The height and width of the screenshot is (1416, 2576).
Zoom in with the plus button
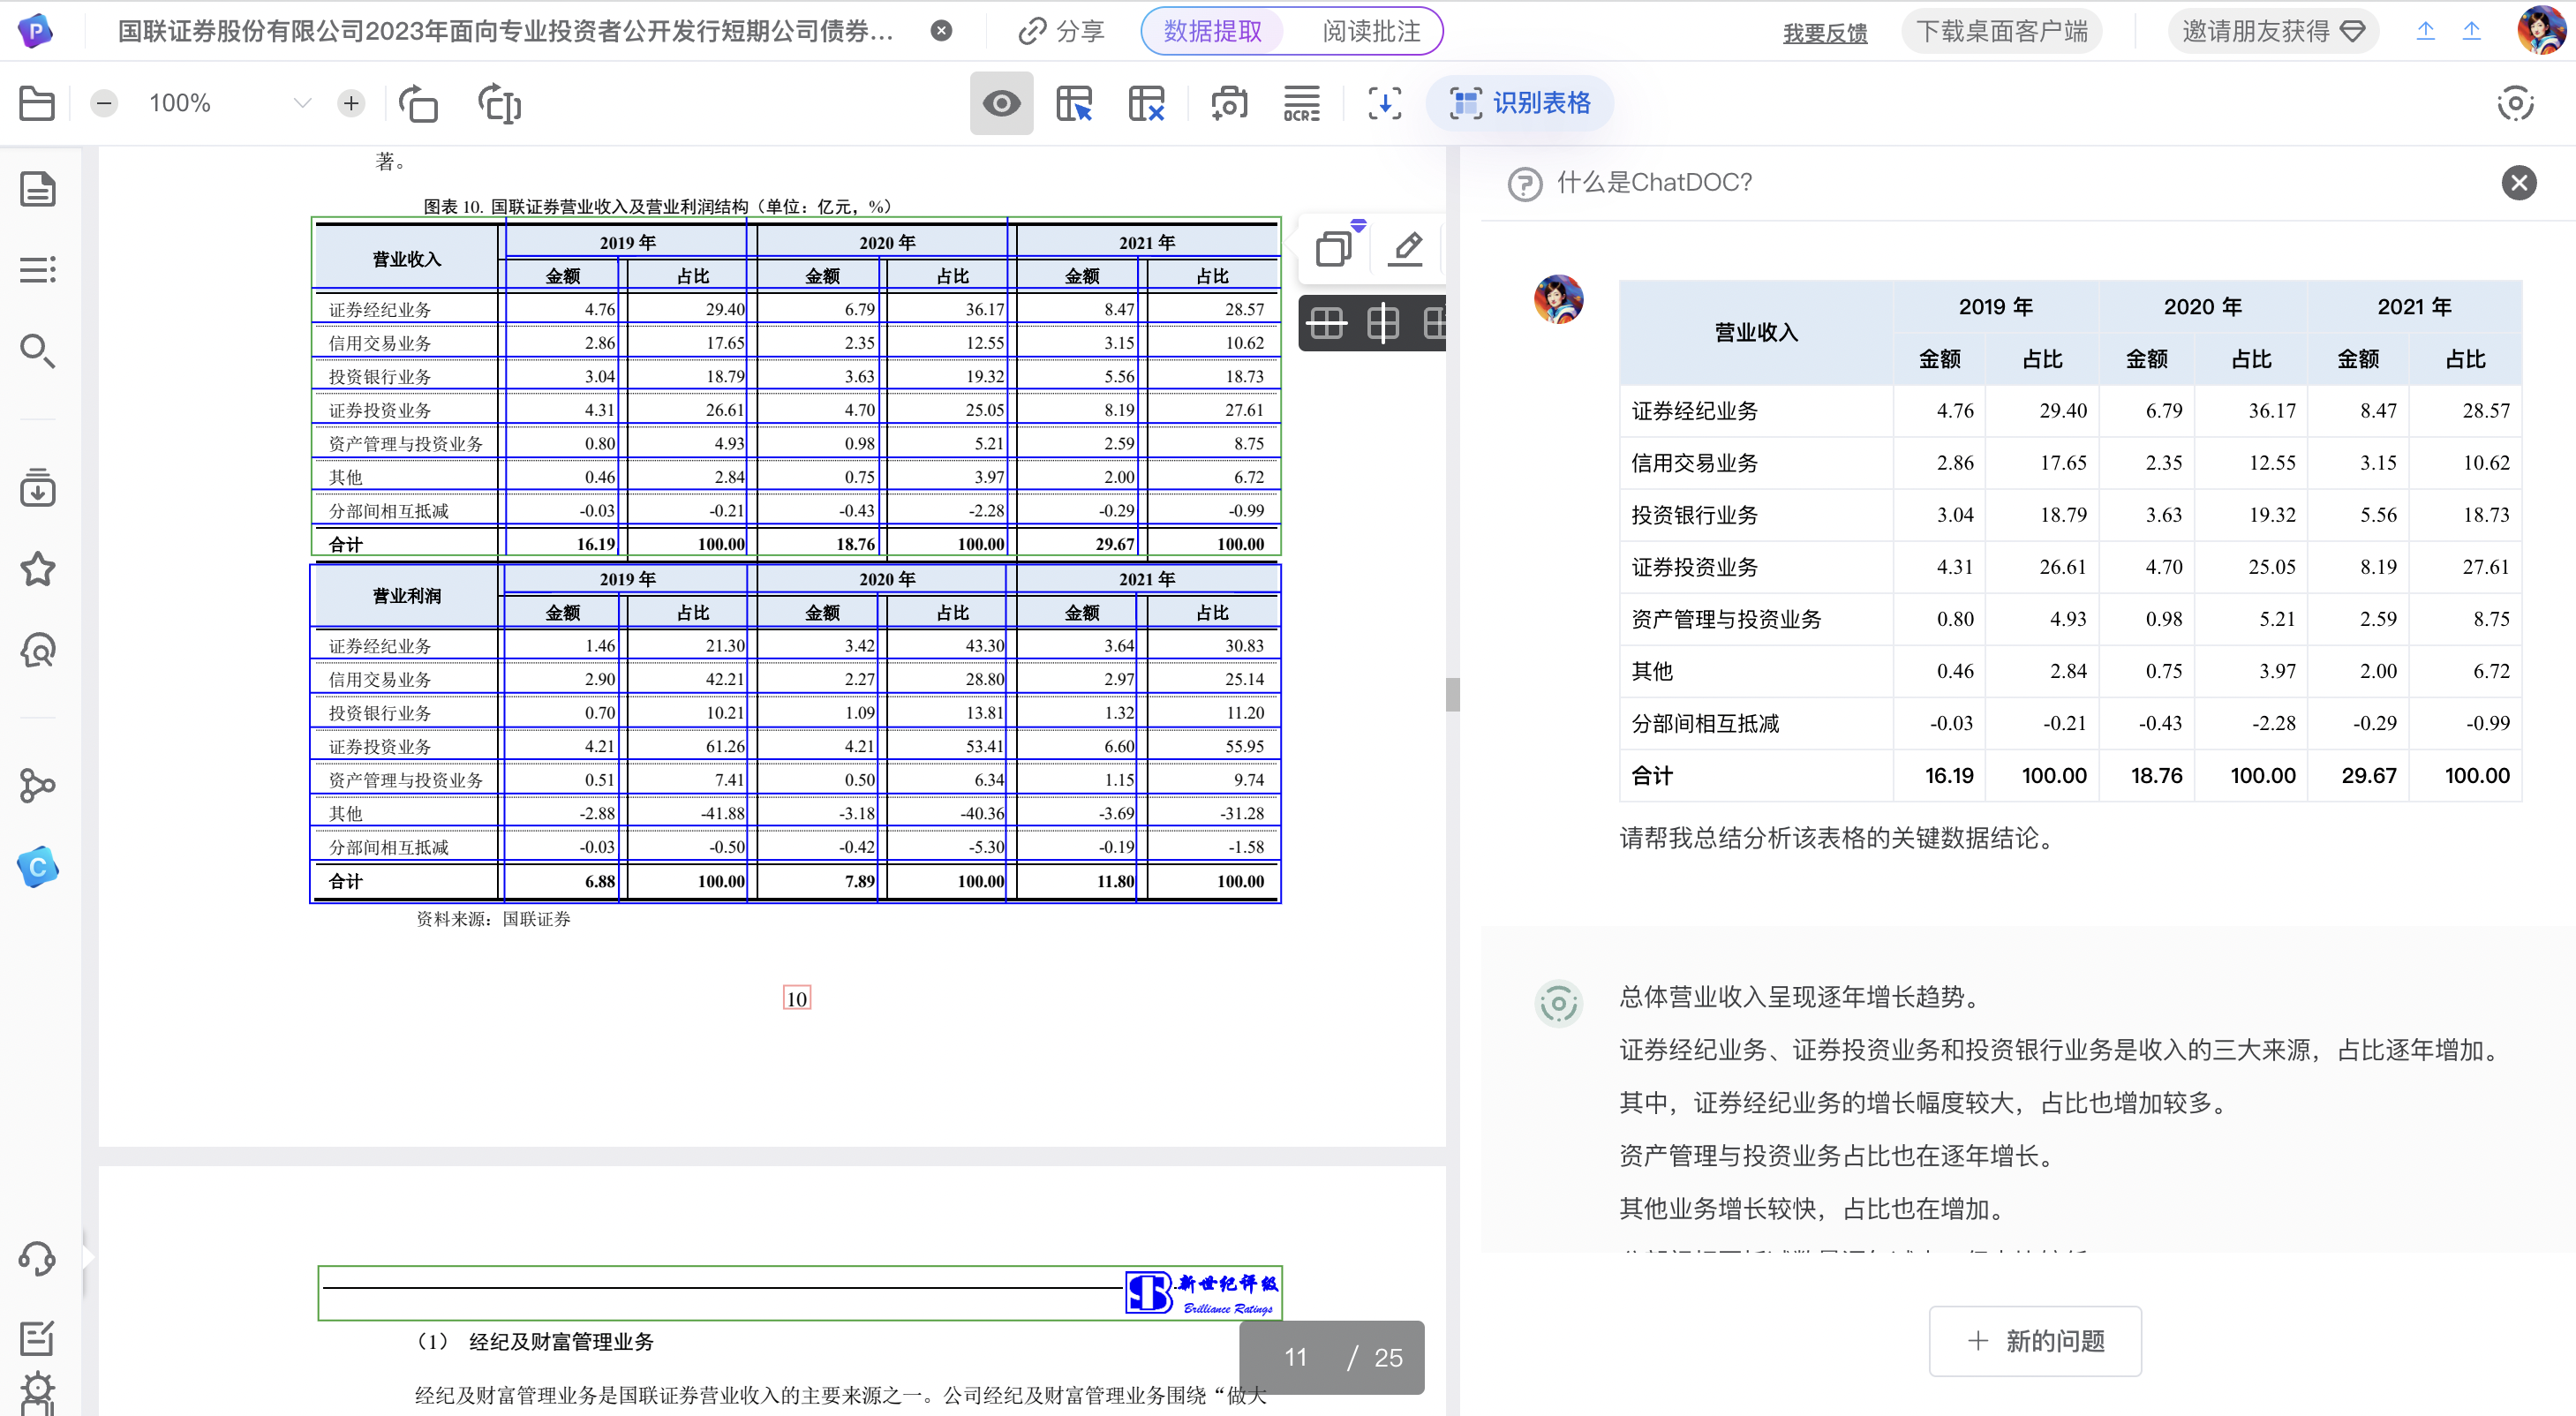(351, 103)
